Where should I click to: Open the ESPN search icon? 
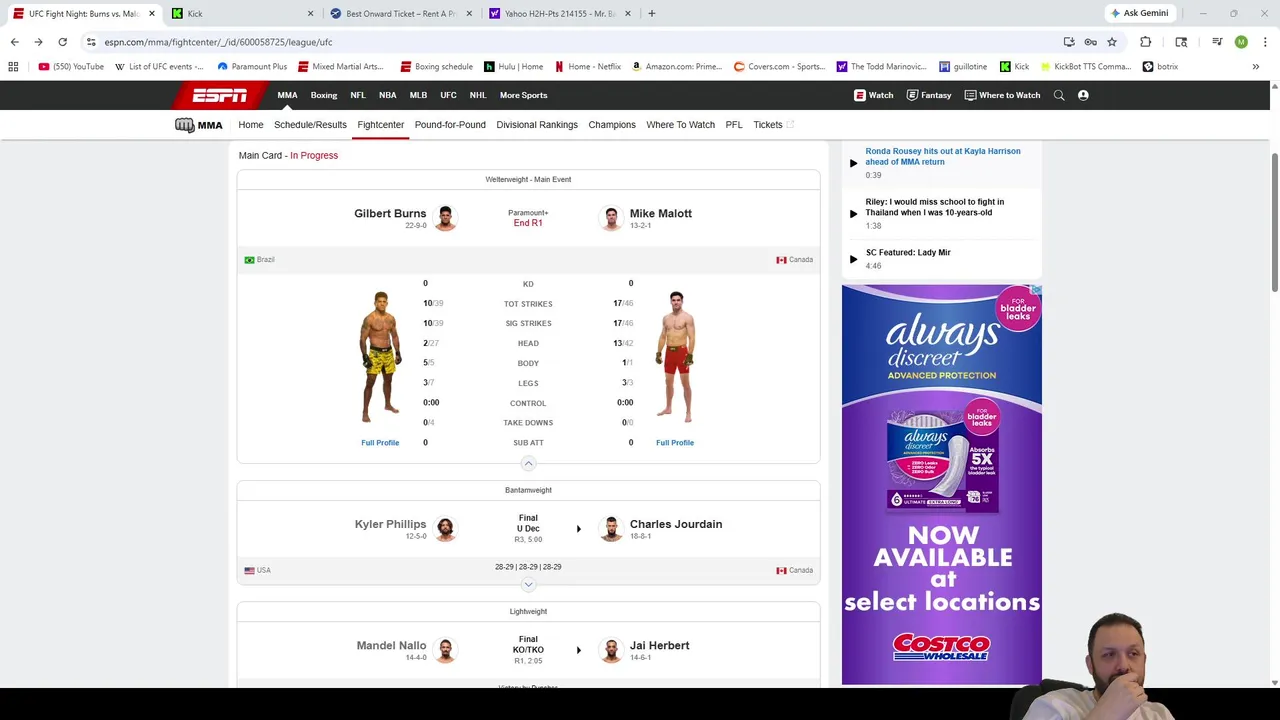point(1059,95)
